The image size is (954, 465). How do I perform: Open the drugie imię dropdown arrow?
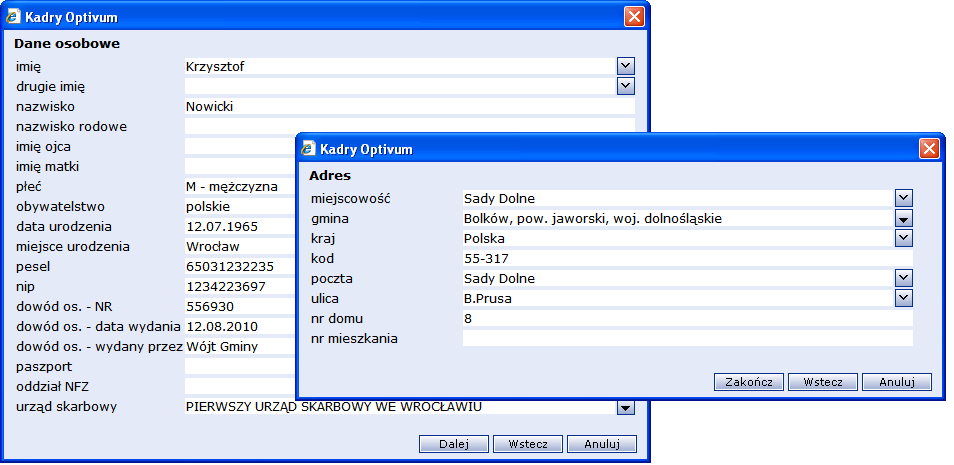tap(625, 86)
